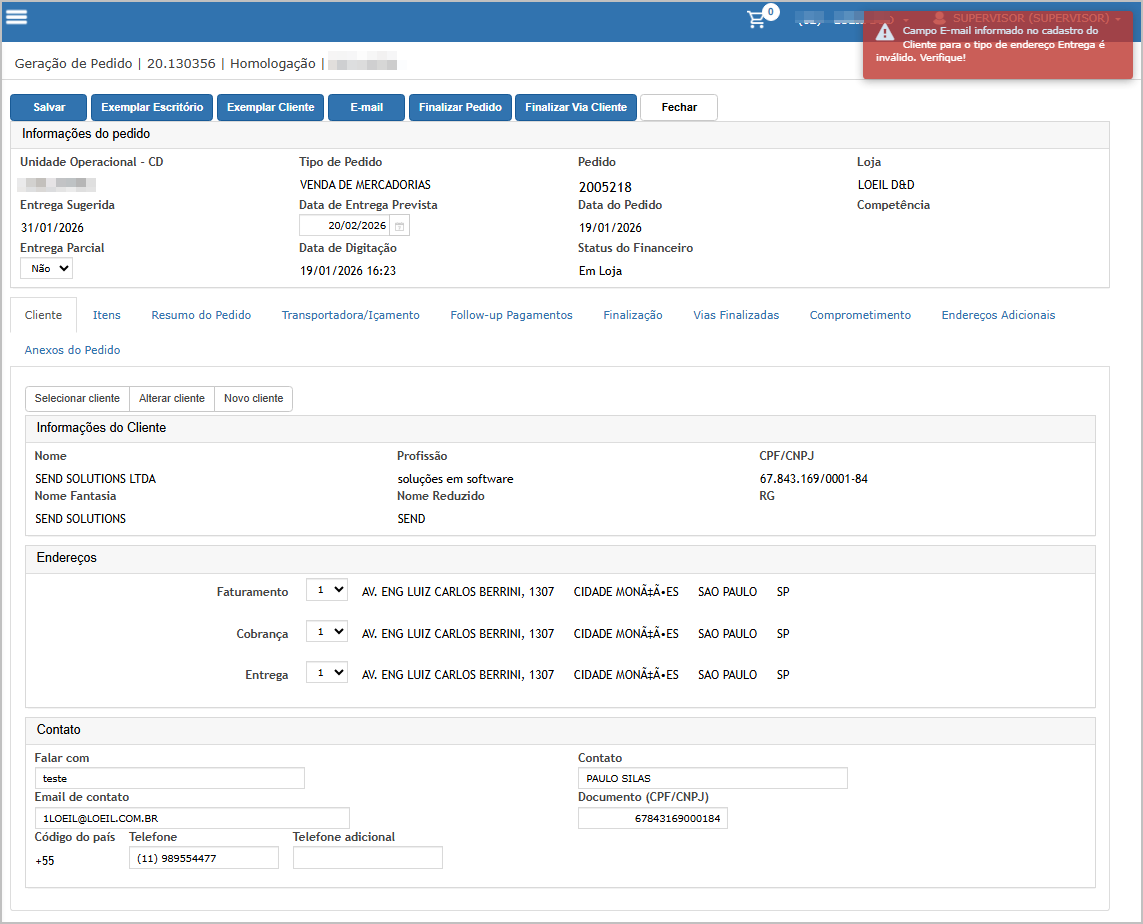Expand the Entrega Parcial dropdown

point(46,268)
